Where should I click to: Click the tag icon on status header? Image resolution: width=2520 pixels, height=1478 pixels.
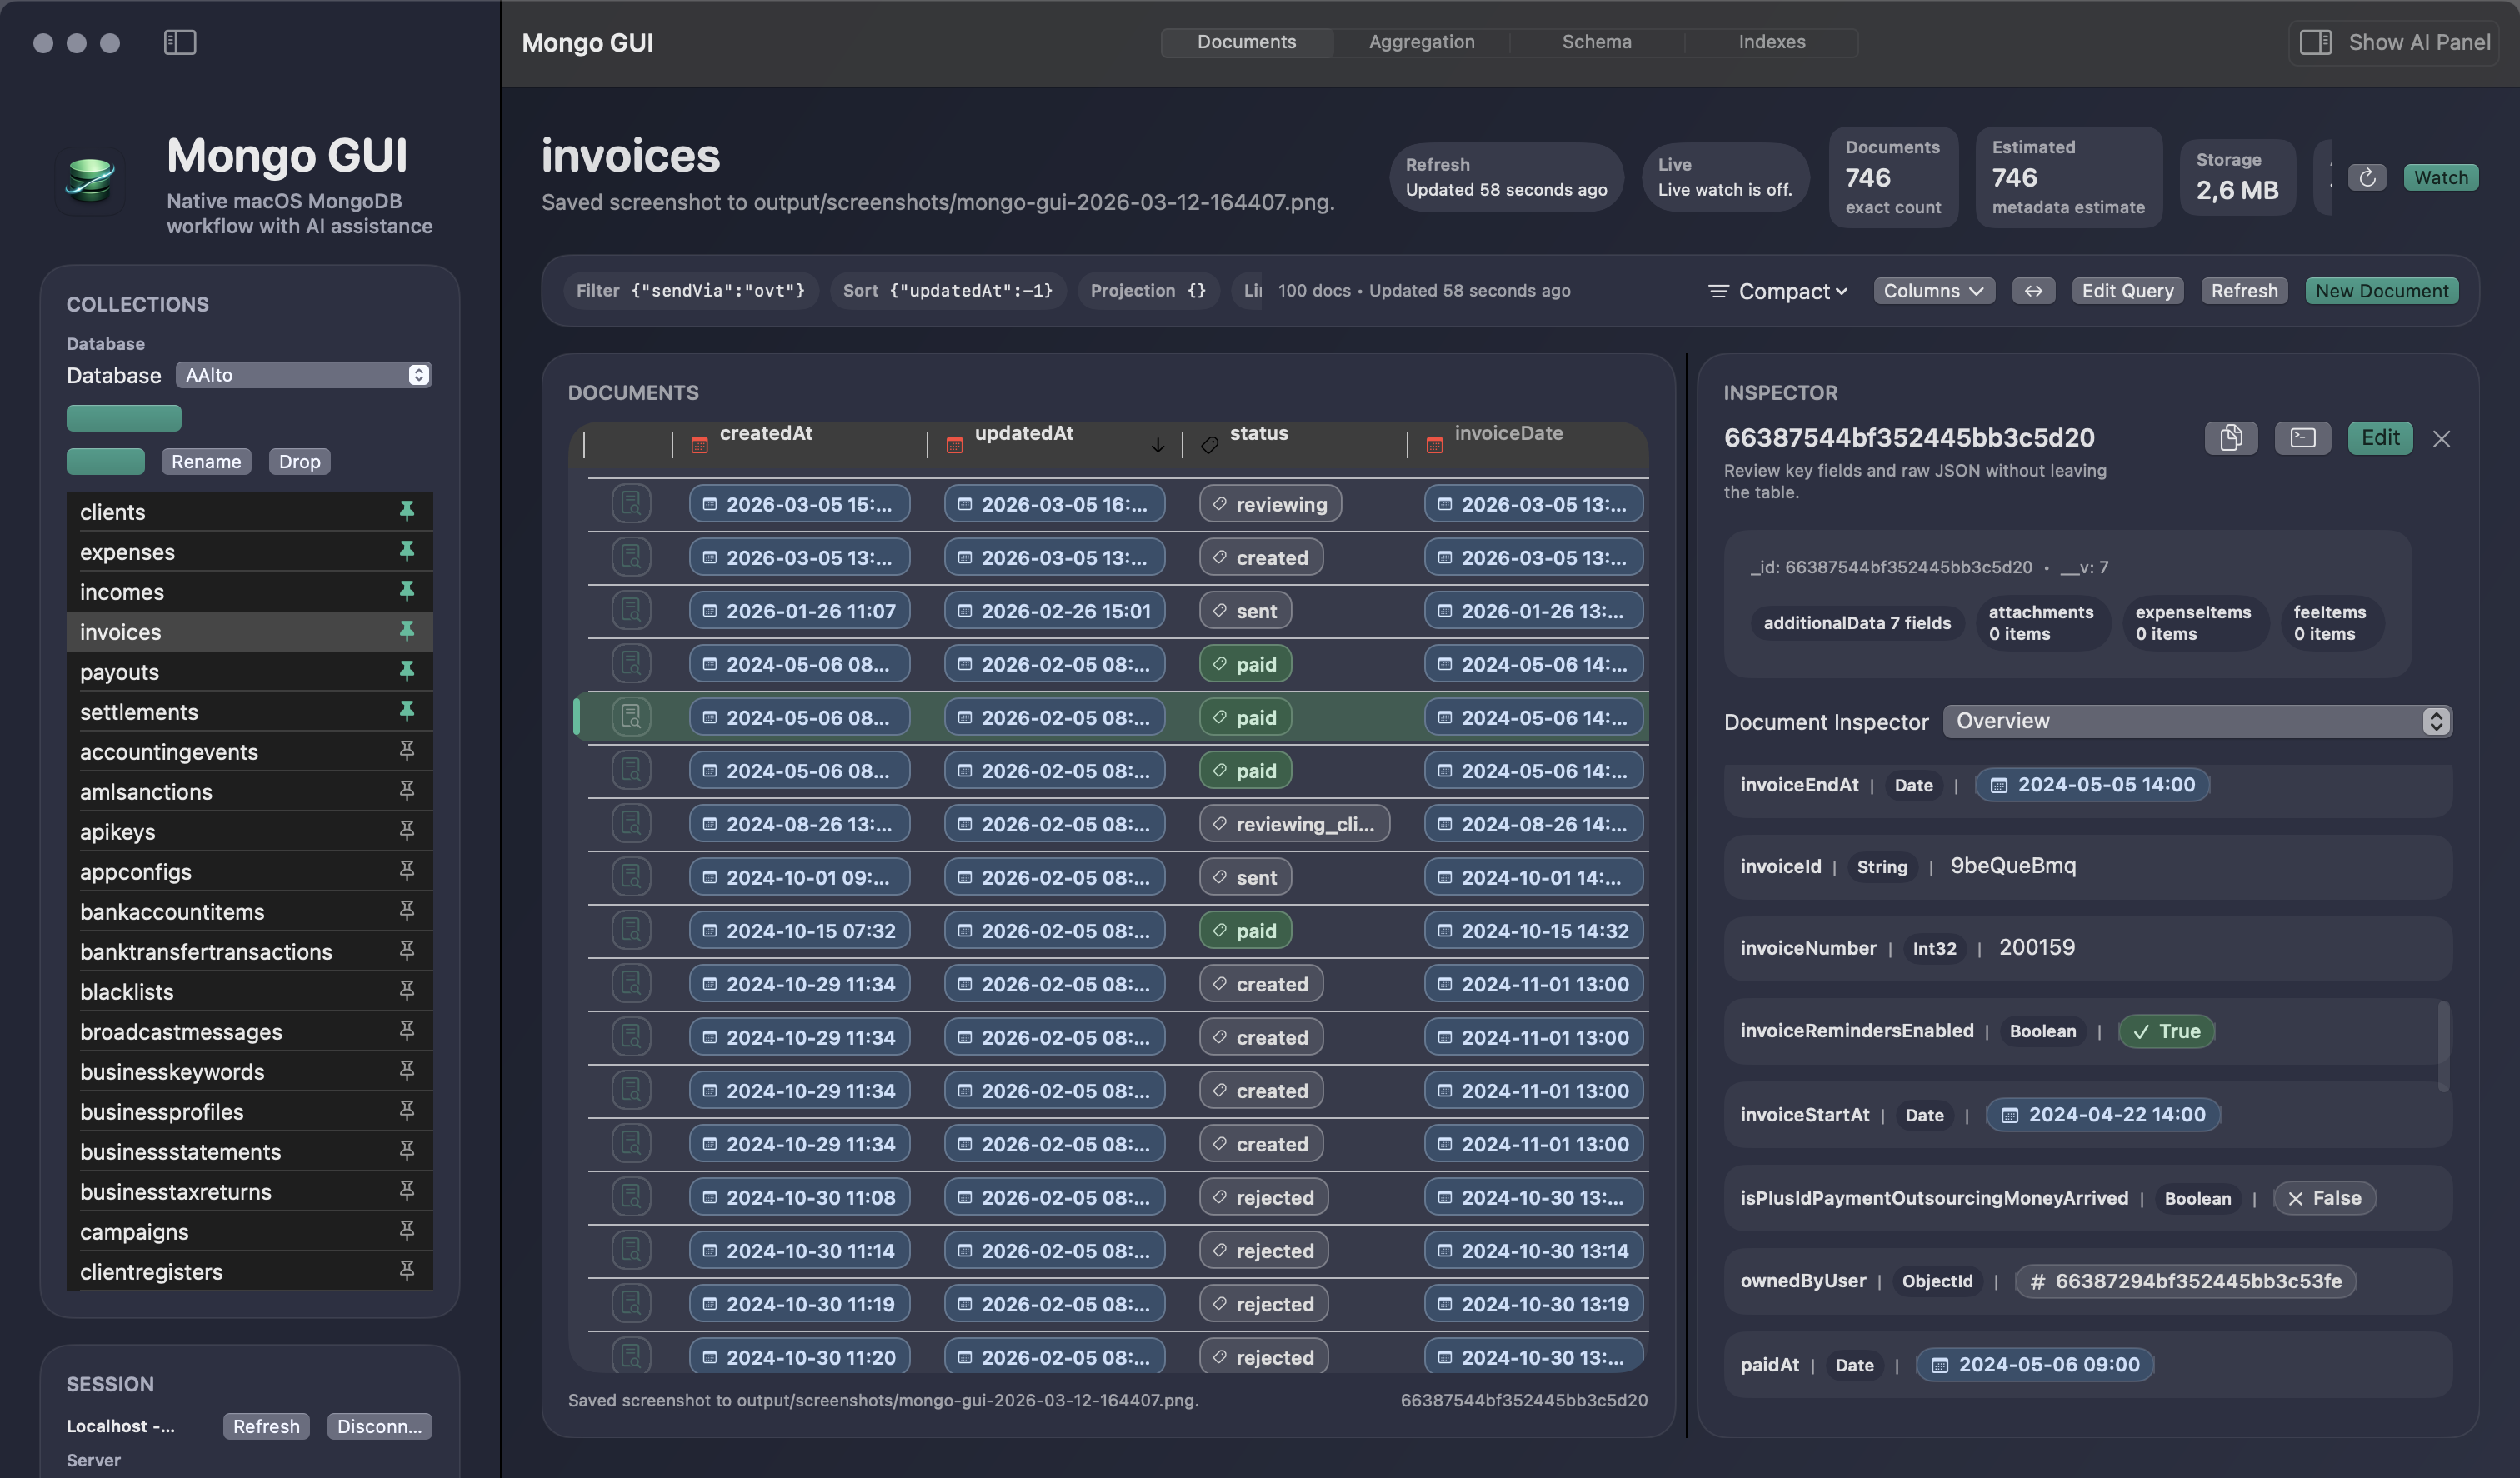(1209, 445)
